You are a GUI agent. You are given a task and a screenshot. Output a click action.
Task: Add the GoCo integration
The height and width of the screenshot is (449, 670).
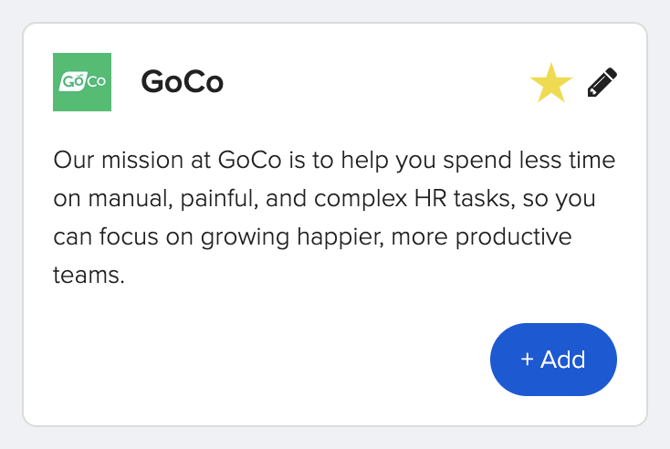click(553, 359)
